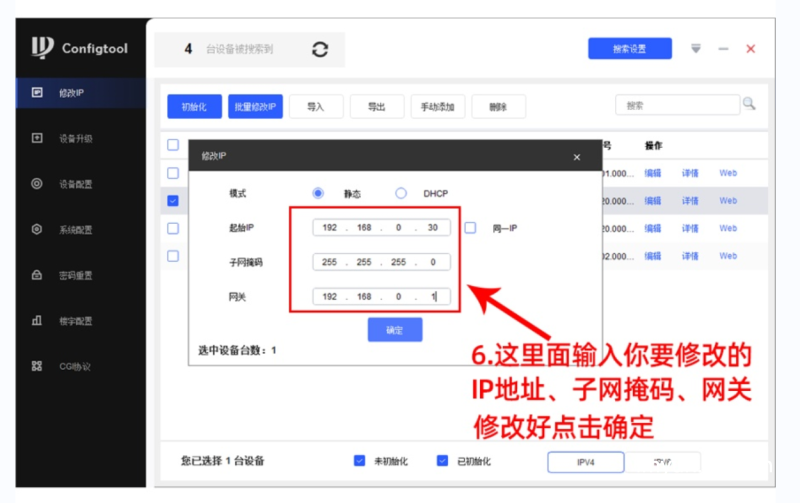
Task: Click the 确定 button in dialog
Action: coord(395,330)
